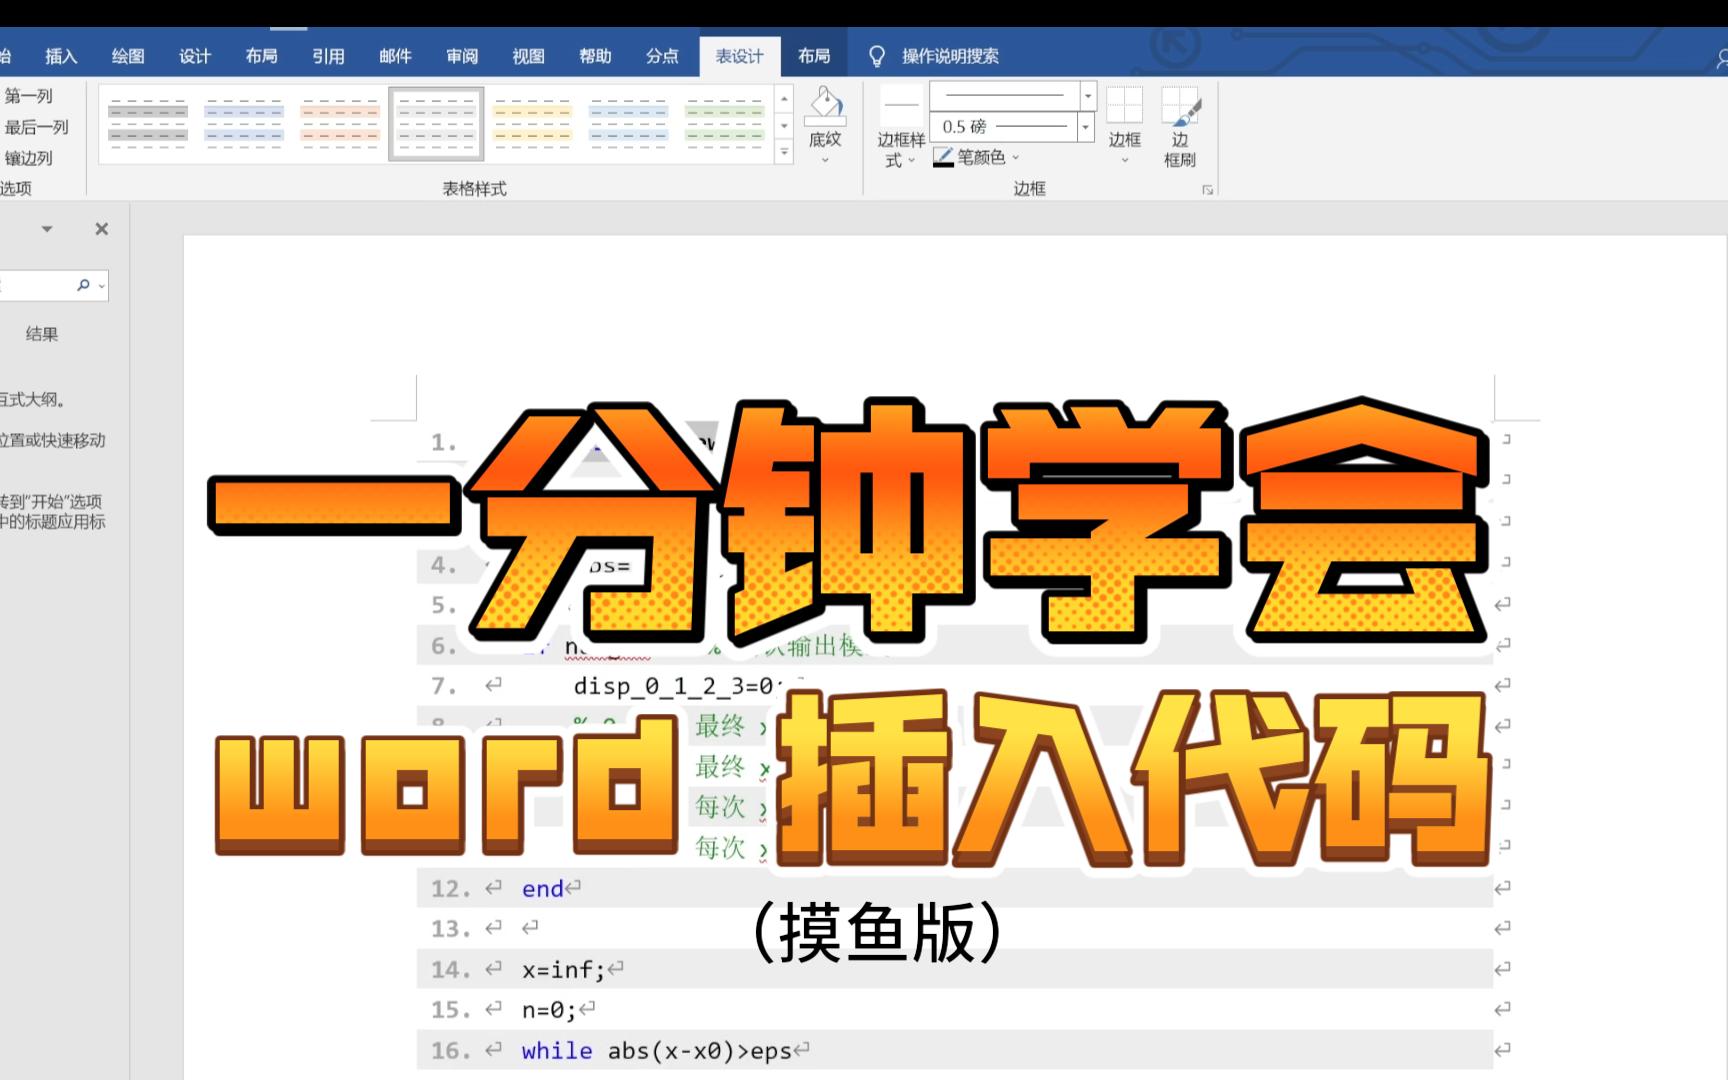The image size is (1728, 1080).
Task: Open the table 布局 tab beside 表设计
Action: (814, 56)
